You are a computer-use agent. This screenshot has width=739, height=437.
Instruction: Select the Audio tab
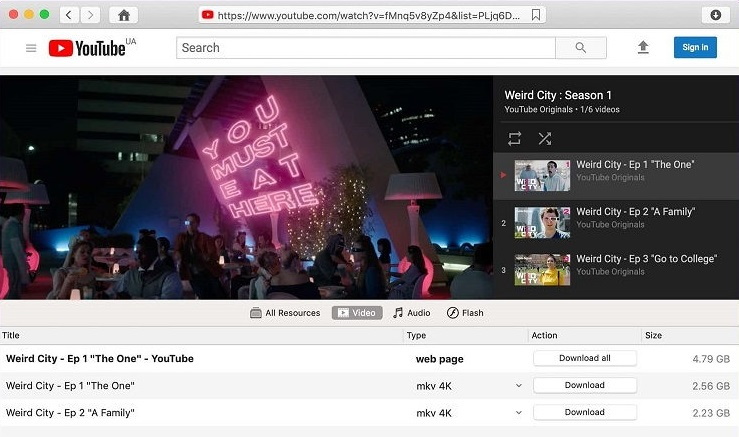tap(411, 313)
